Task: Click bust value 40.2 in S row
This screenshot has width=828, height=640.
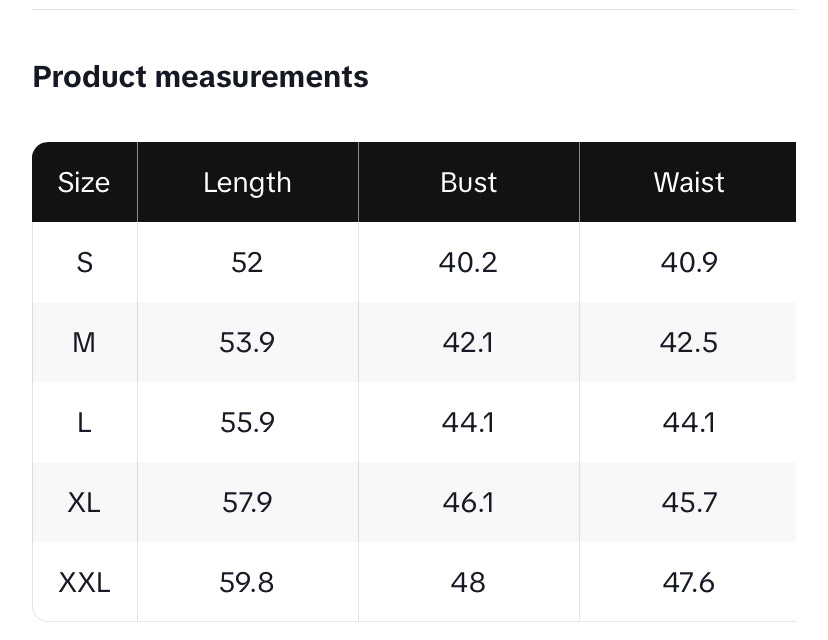Action: click(468, 262)
